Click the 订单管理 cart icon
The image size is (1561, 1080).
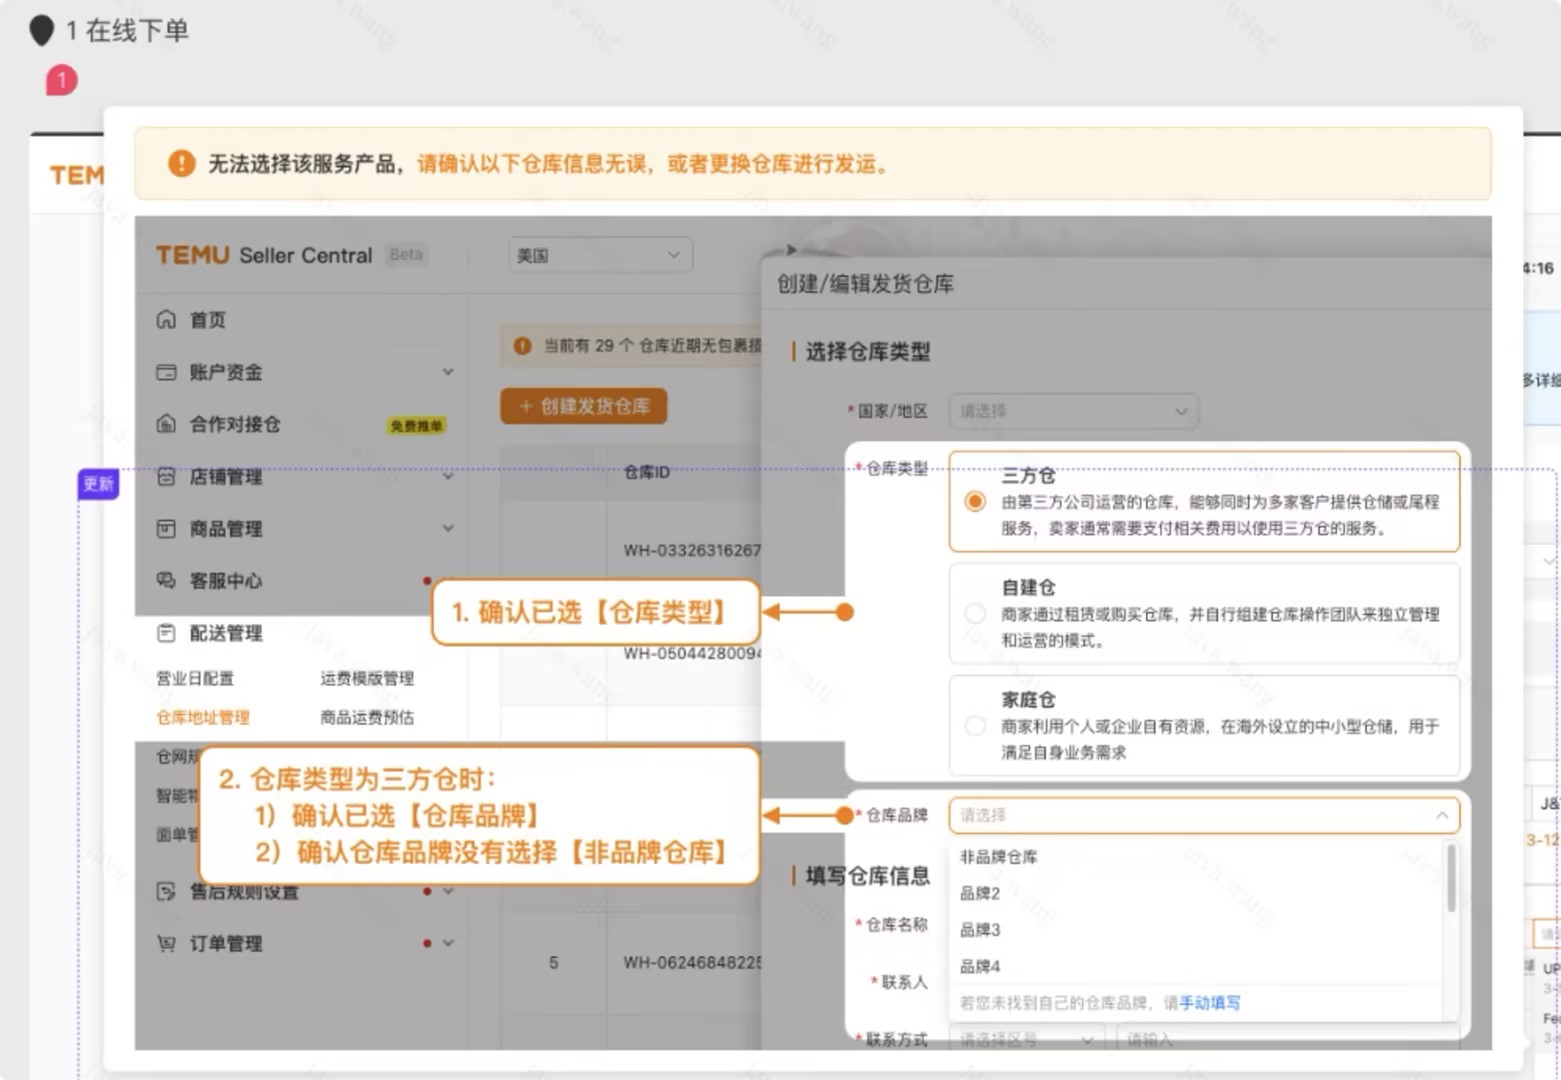pyautogui.click(x=166, y=943)
